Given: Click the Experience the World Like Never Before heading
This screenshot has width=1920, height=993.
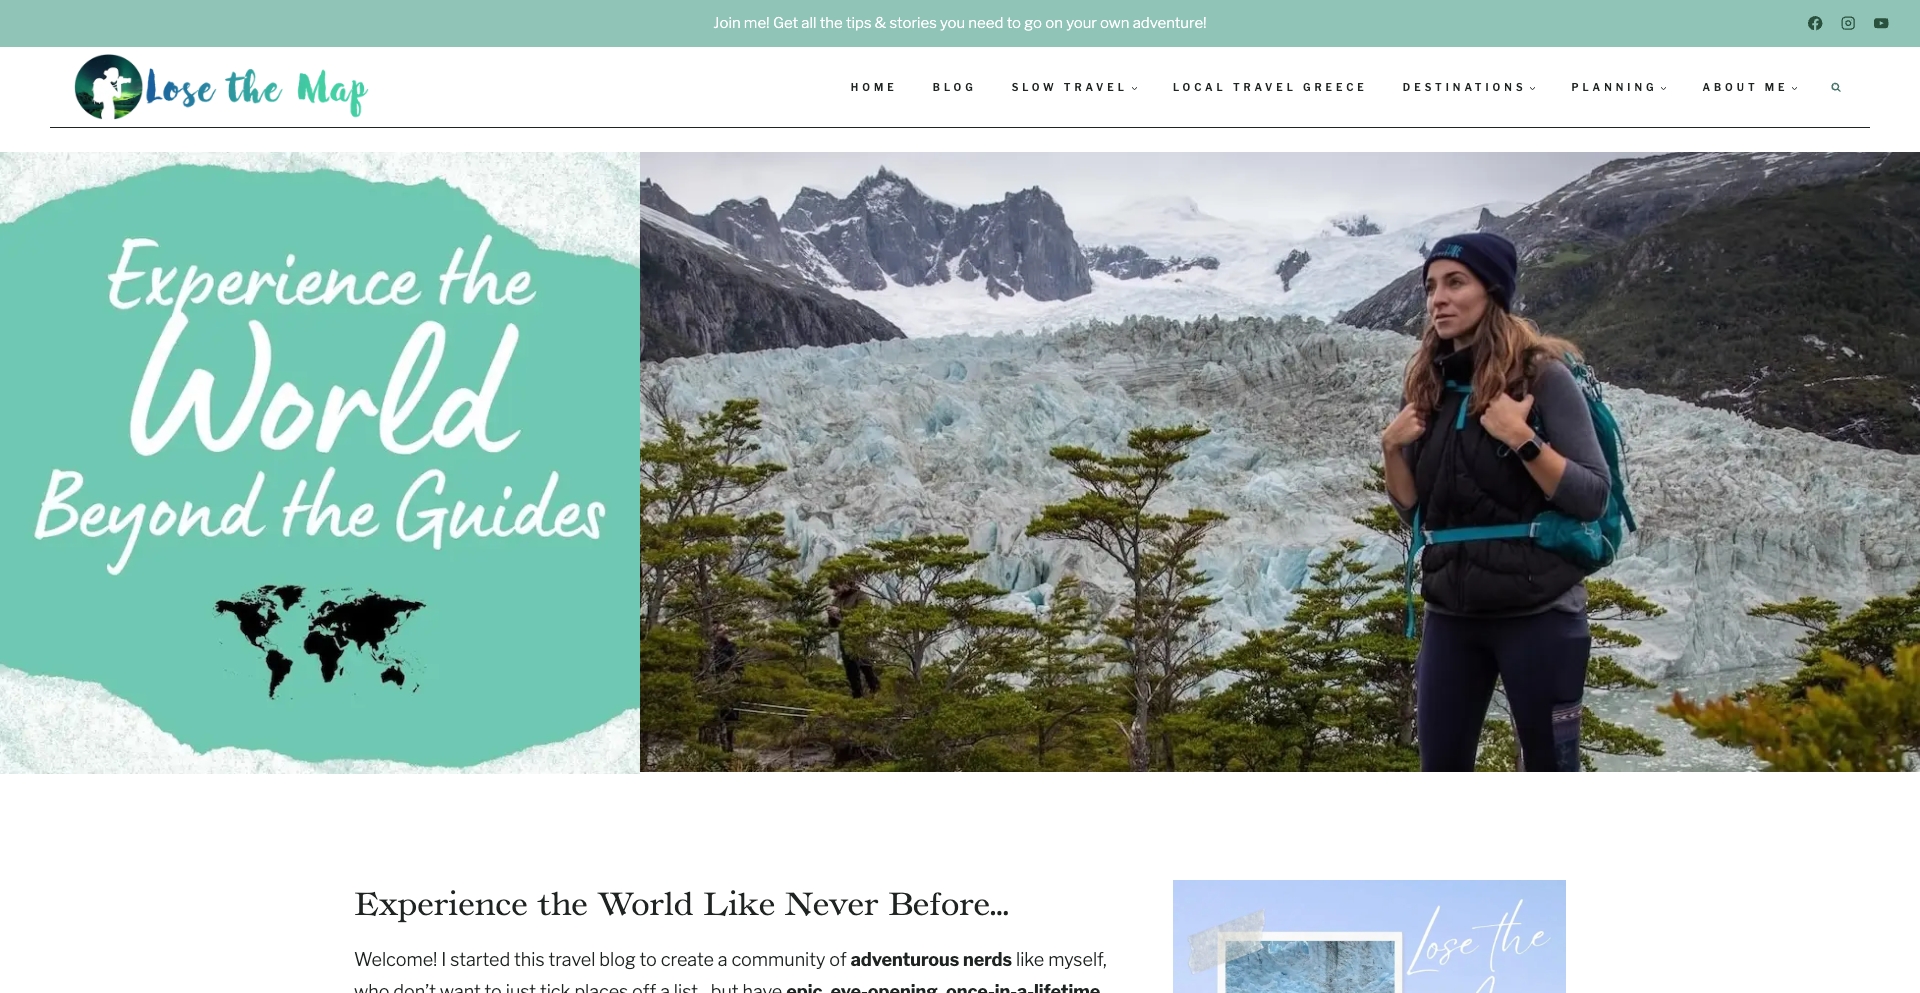Looking at the screenshot, I should click(681, 904).
